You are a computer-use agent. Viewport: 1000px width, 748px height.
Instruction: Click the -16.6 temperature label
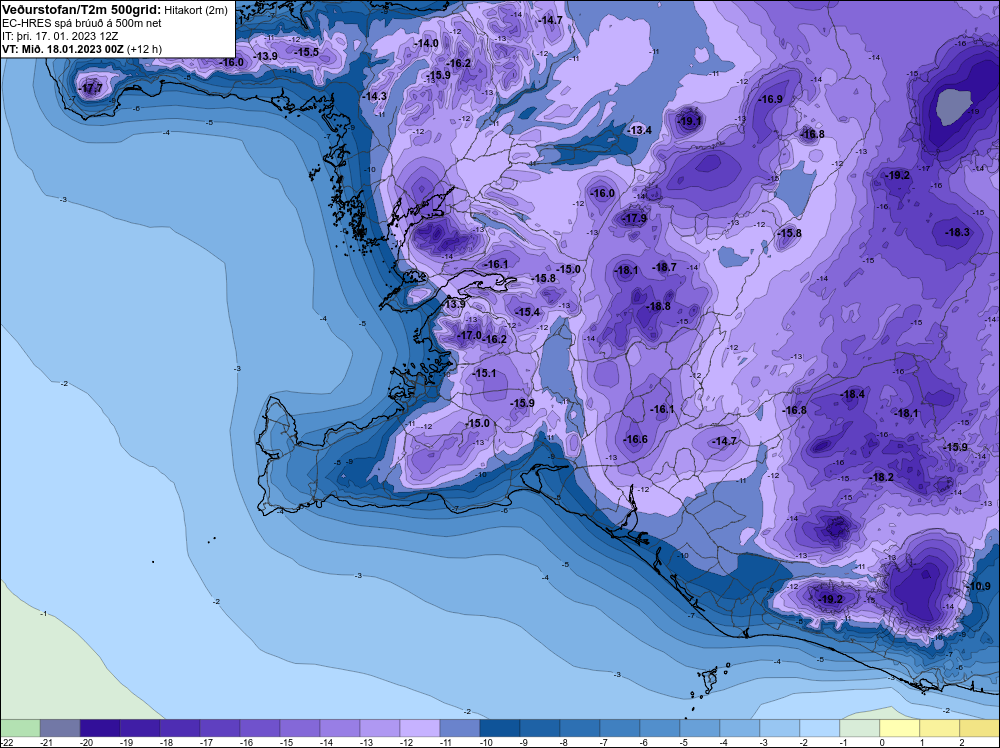pos(635,439)
